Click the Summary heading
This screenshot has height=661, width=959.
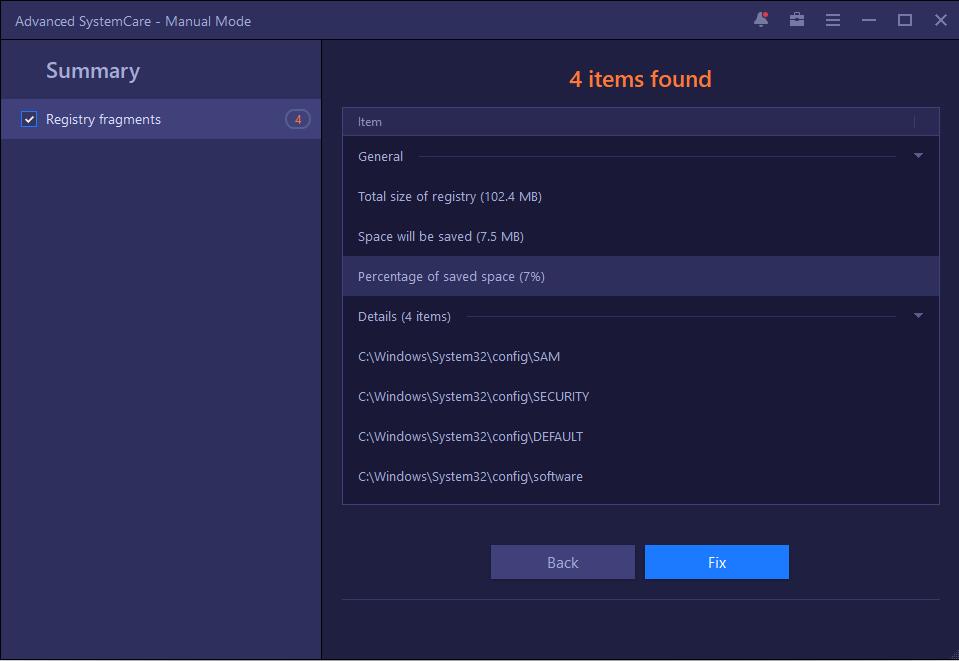pyautogui.click(x=93, y=71)
